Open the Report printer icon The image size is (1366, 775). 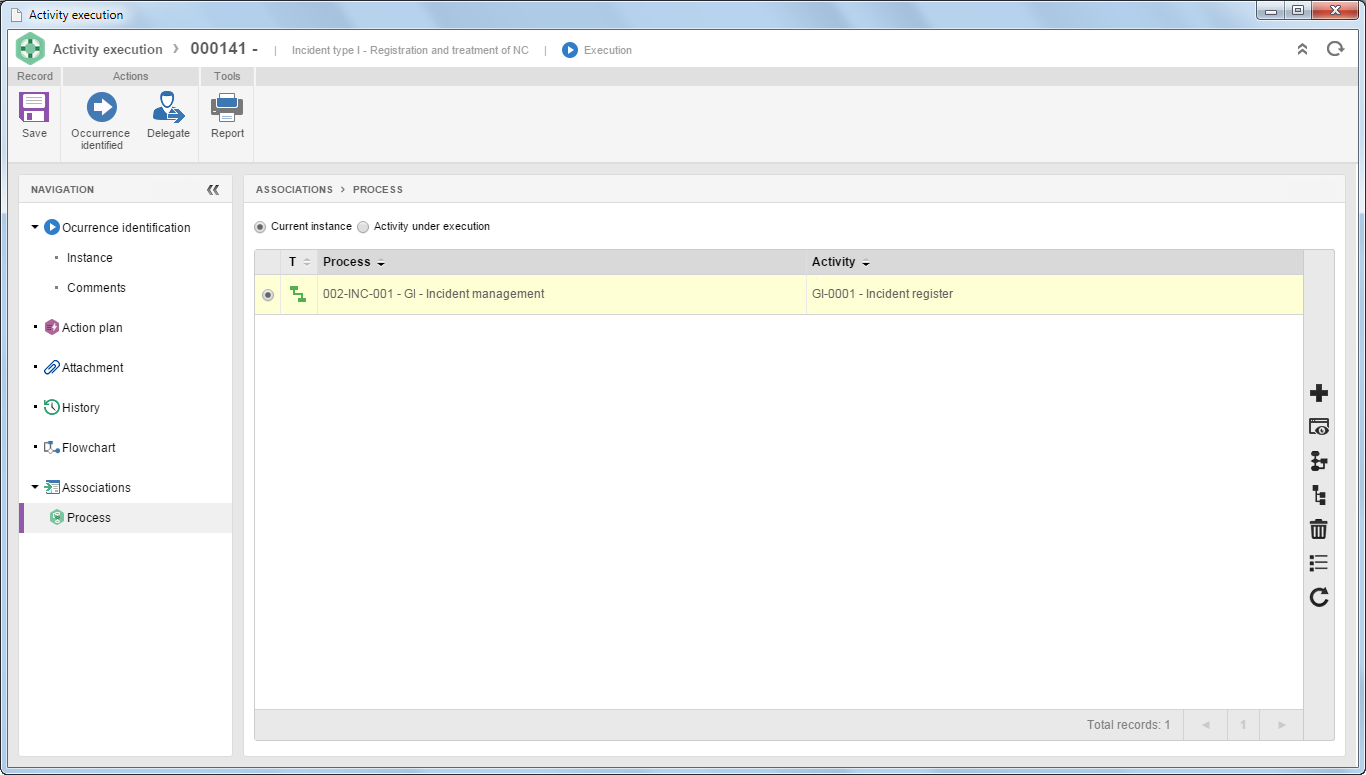point(227,107)
